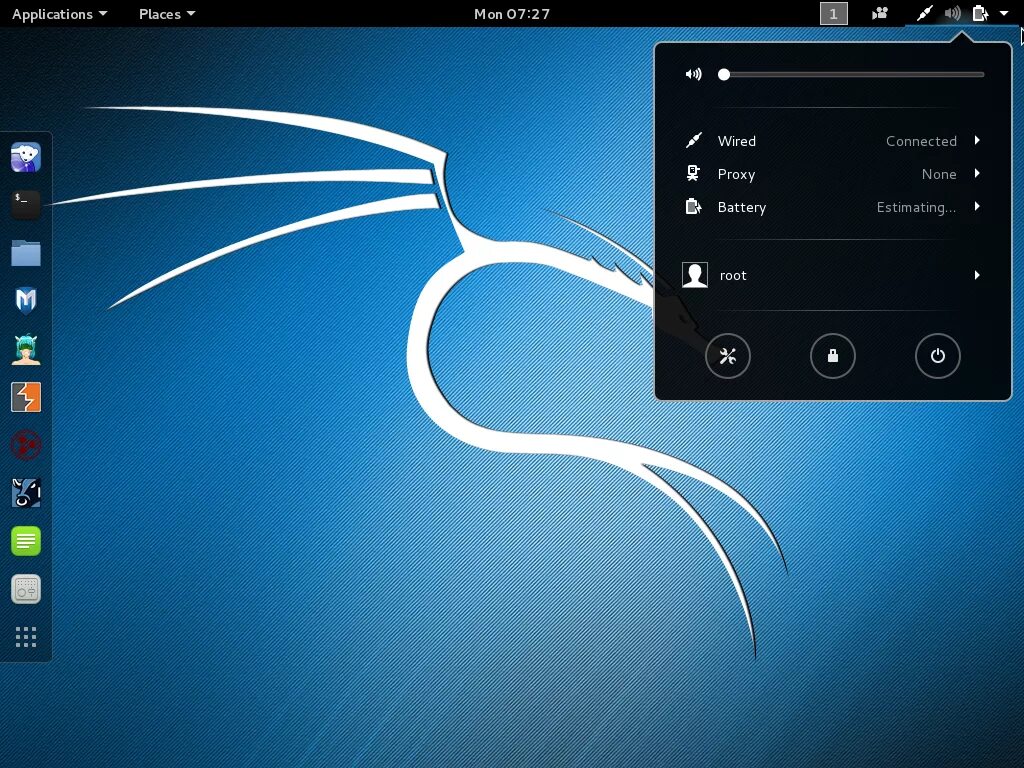Click workspace indicator 1

[x=833, y=14]
